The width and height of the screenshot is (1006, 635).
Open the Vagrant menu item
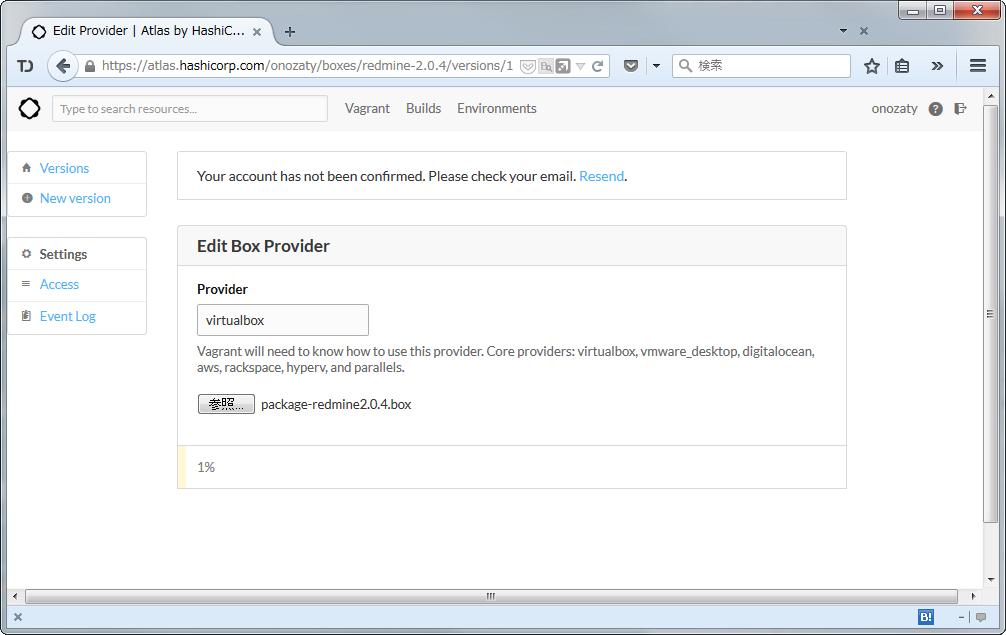(367, 108)
